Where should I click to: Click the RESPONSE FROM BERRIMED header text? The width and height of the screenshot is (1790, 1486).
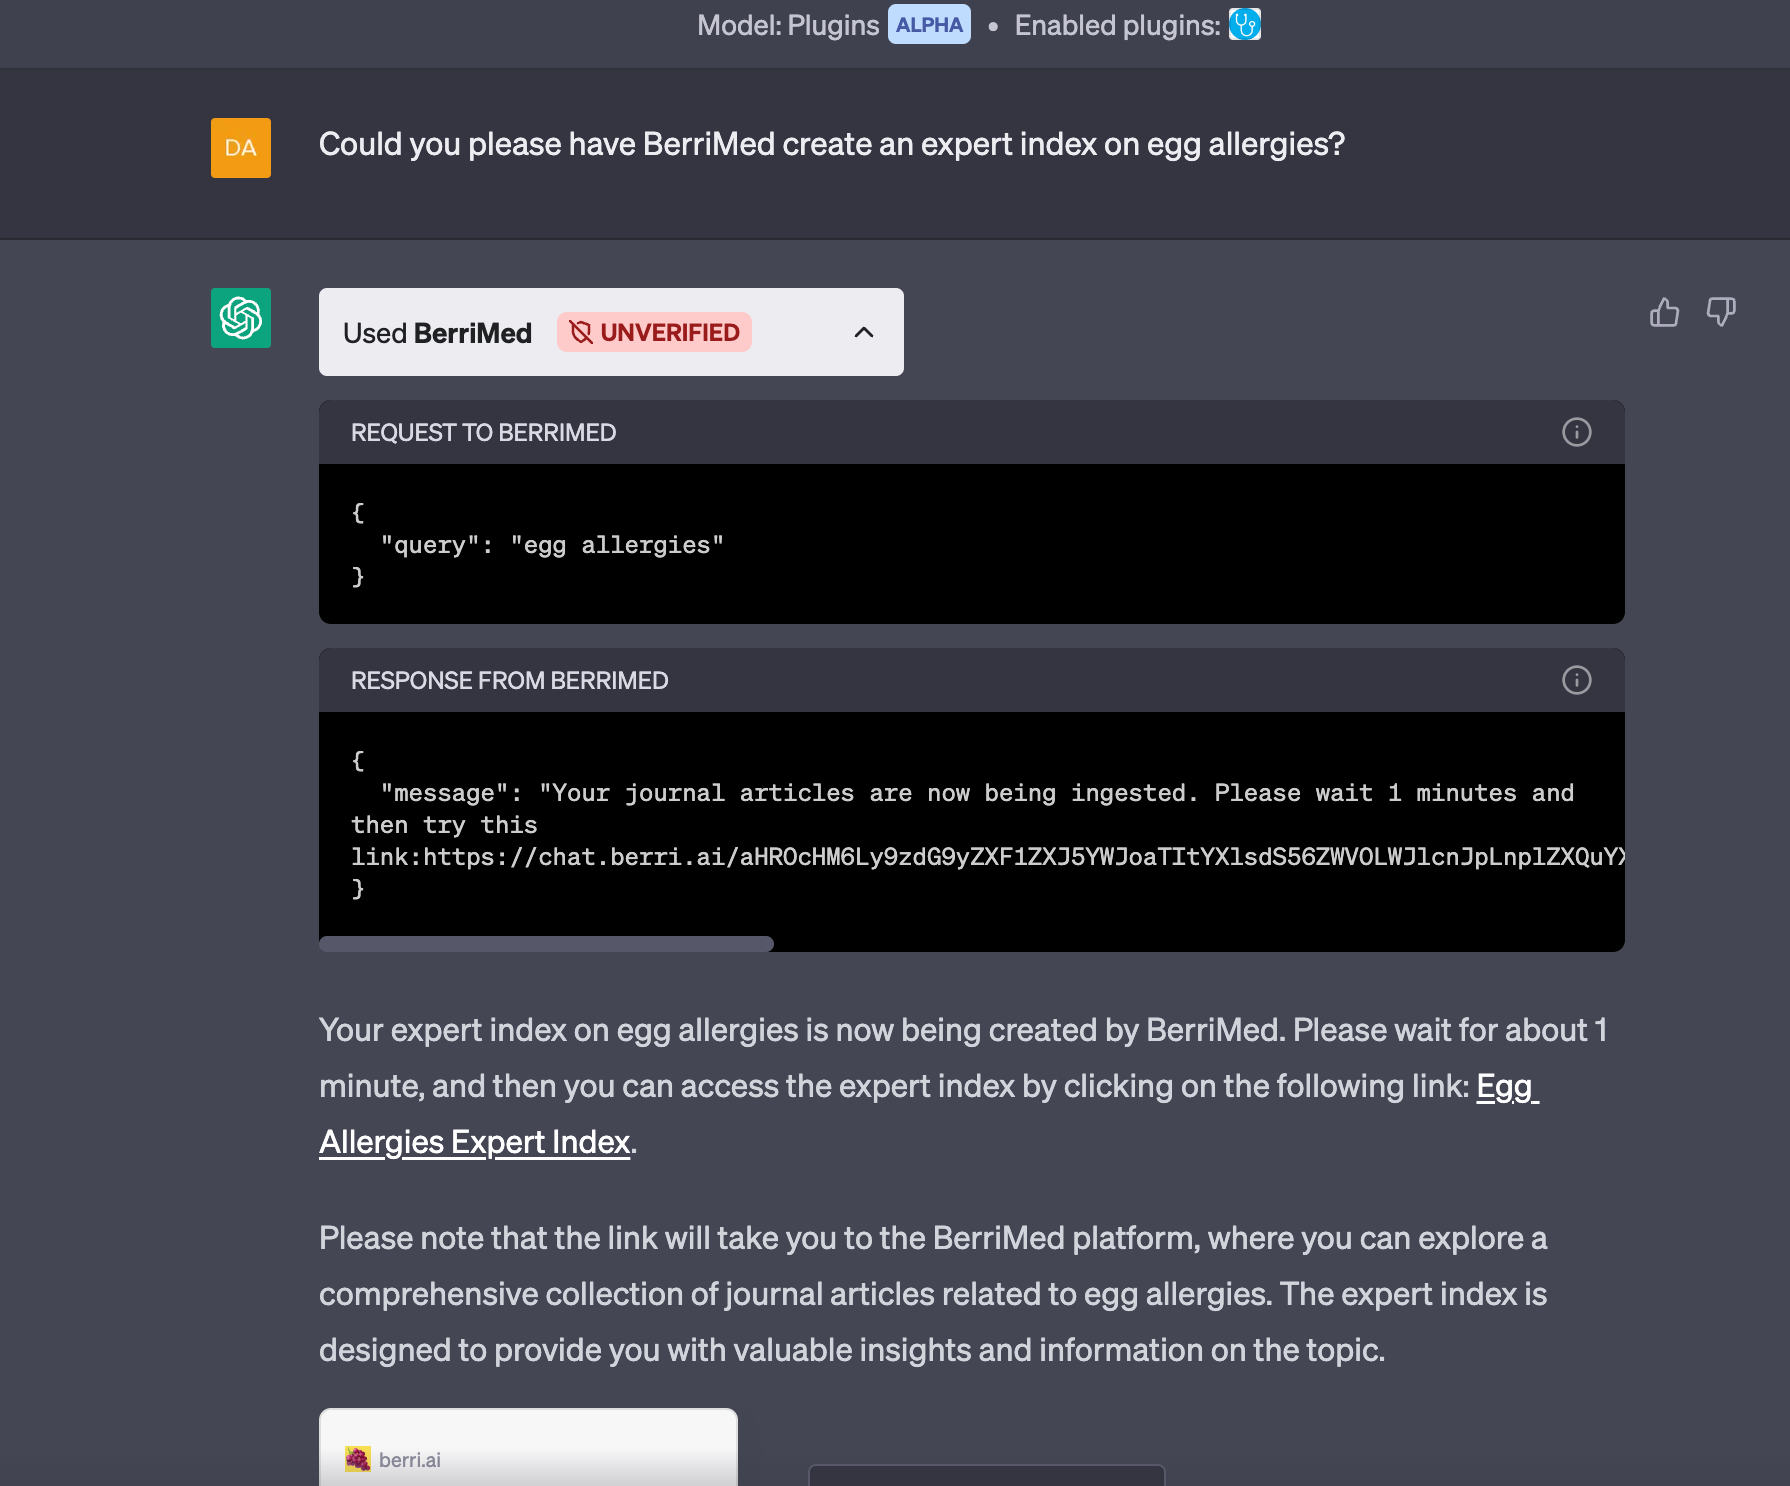point(509,680)
